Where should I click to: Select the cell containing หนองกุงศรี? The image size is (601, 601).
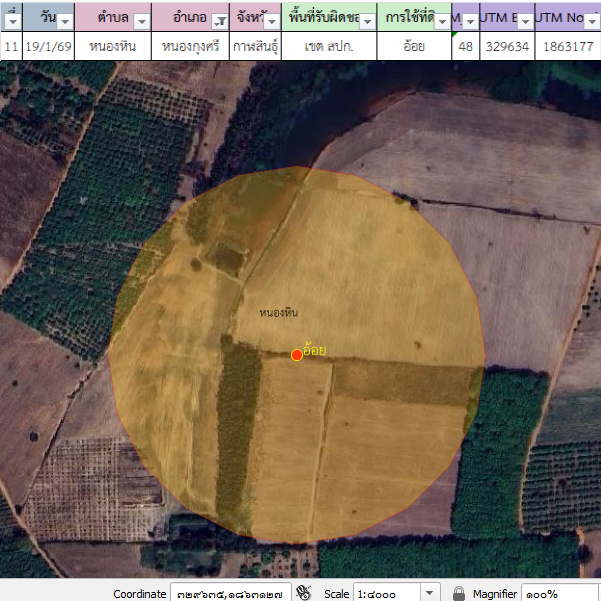190,46
